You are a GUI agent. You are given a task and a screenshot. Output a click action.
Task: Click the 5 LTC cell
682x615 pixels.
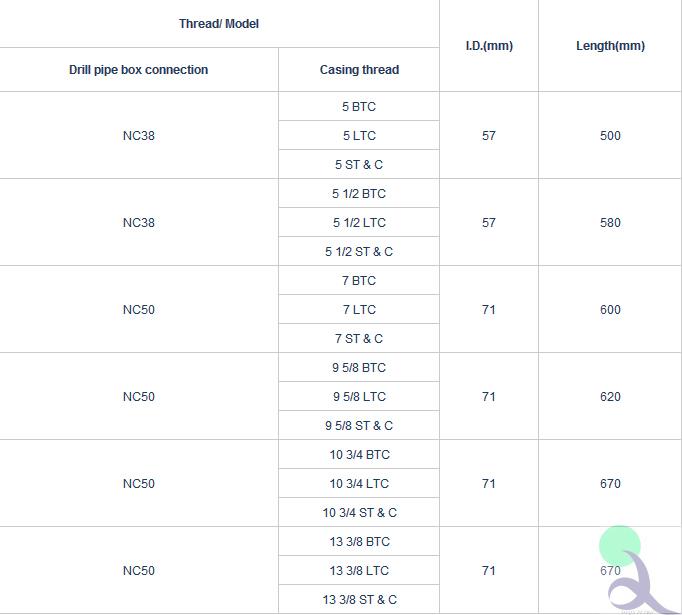click(x=359, y=136)
